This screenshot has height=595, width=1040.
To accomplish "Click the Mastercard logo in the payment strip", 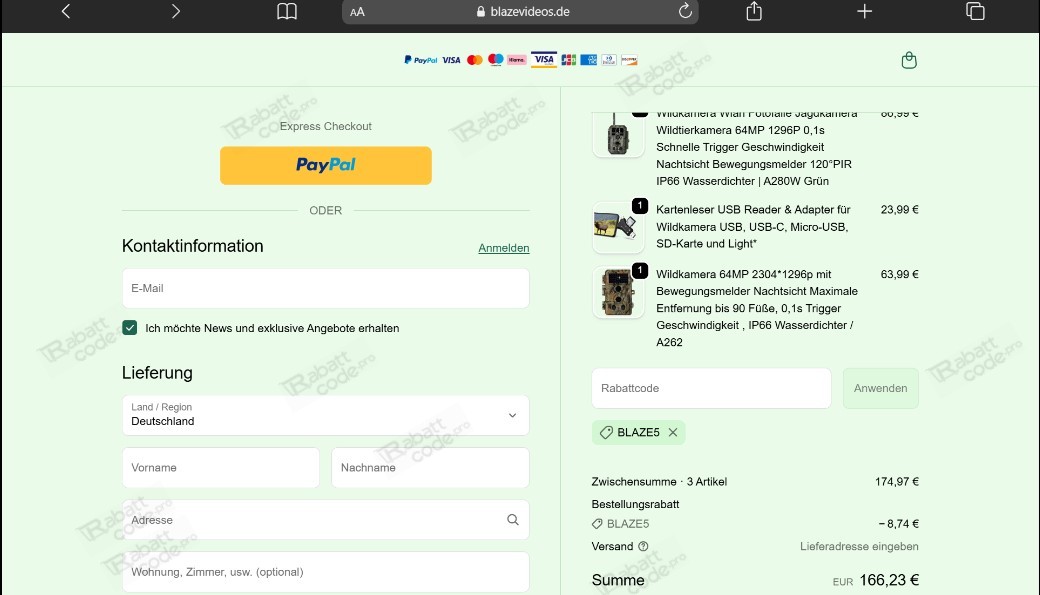I will [474, 60].
